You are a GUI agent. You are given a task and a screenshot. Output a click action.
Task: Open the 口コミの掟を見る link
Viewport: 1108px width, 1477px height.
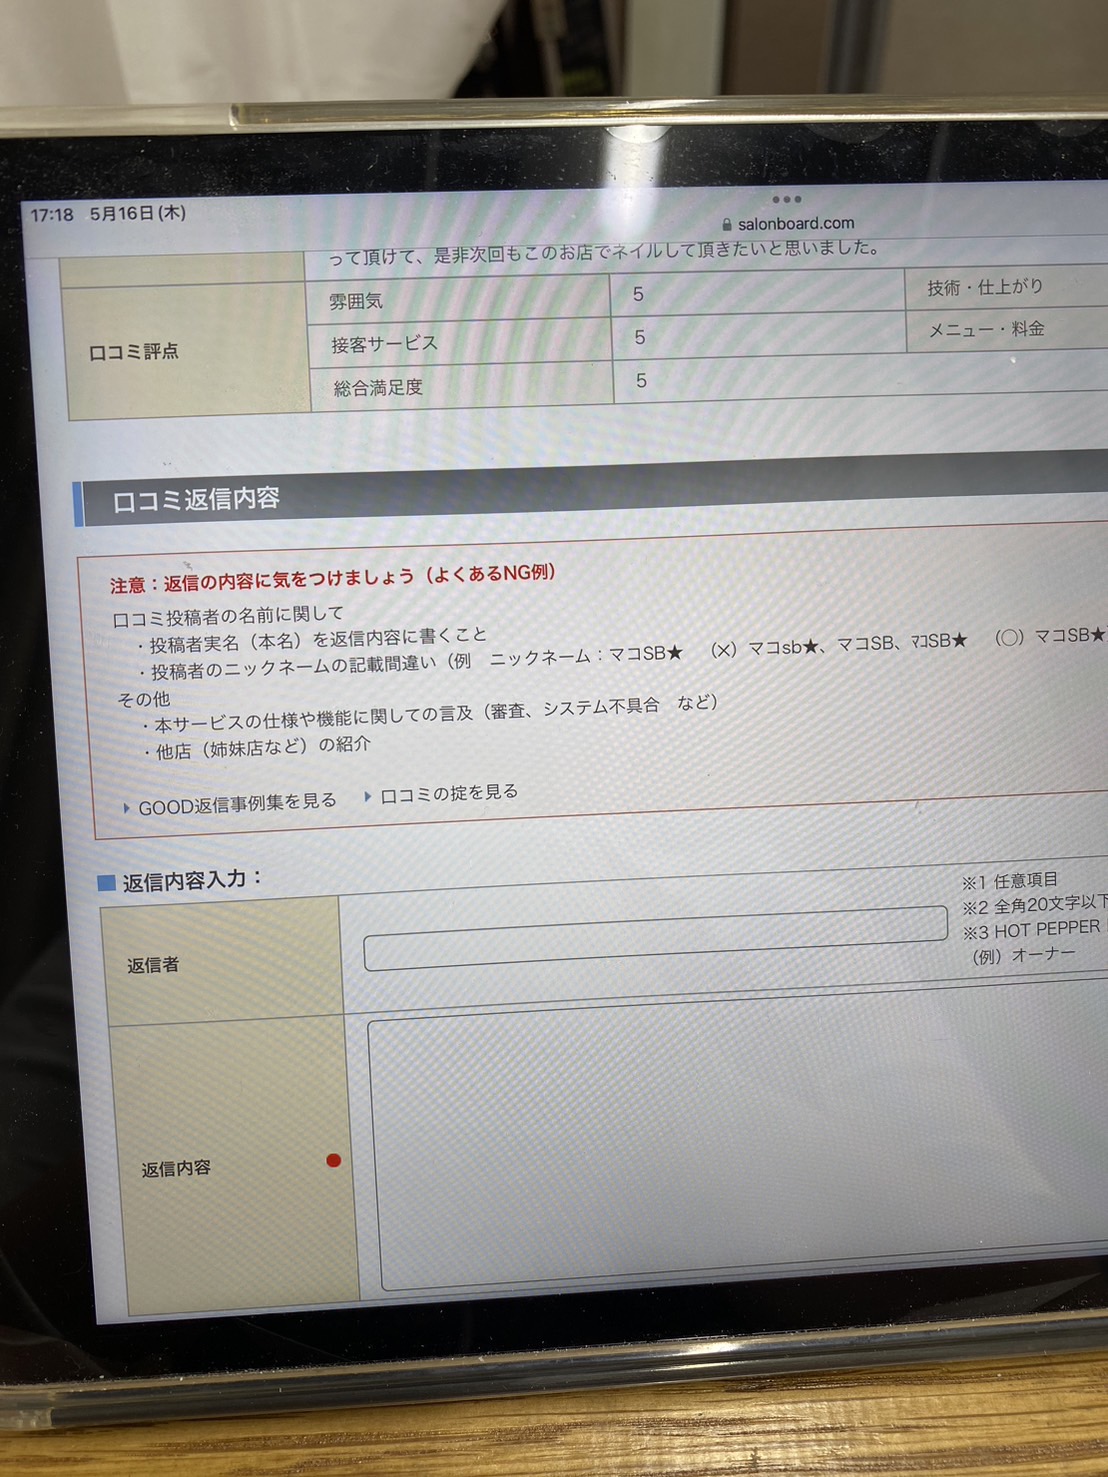(x=449, y=793)
